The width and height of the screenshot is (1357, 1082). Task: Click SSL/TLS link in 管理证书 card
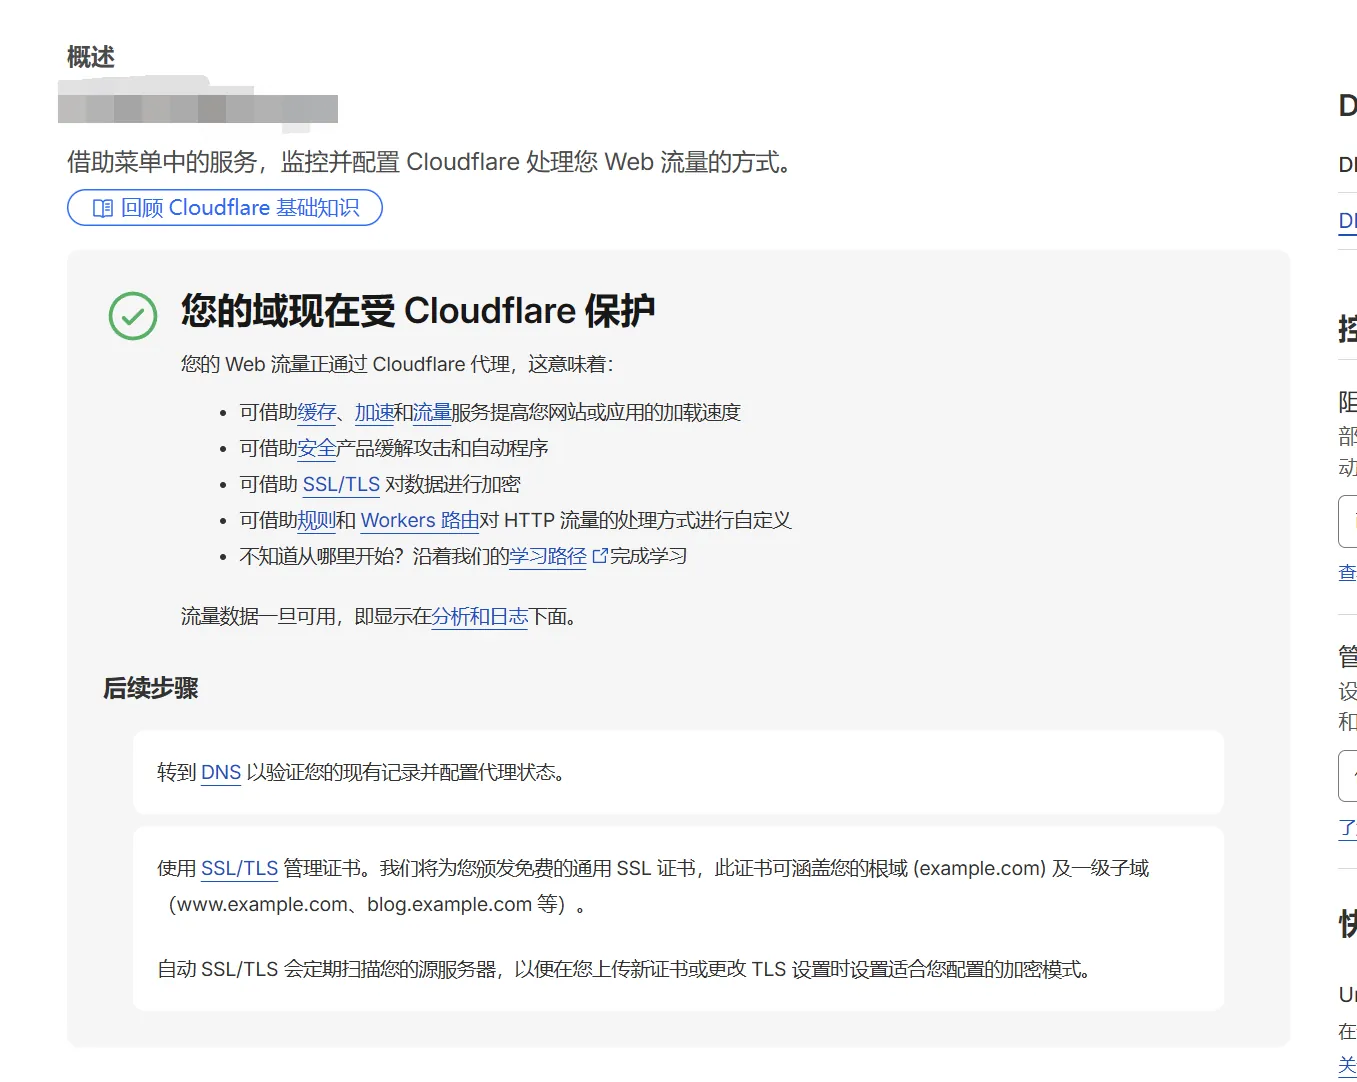click(239, 868)
